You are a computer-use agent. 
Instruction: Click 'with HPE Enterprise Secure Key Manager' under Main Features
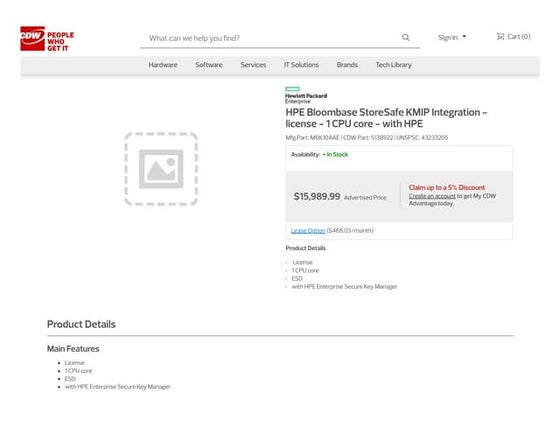click(118, 387)
